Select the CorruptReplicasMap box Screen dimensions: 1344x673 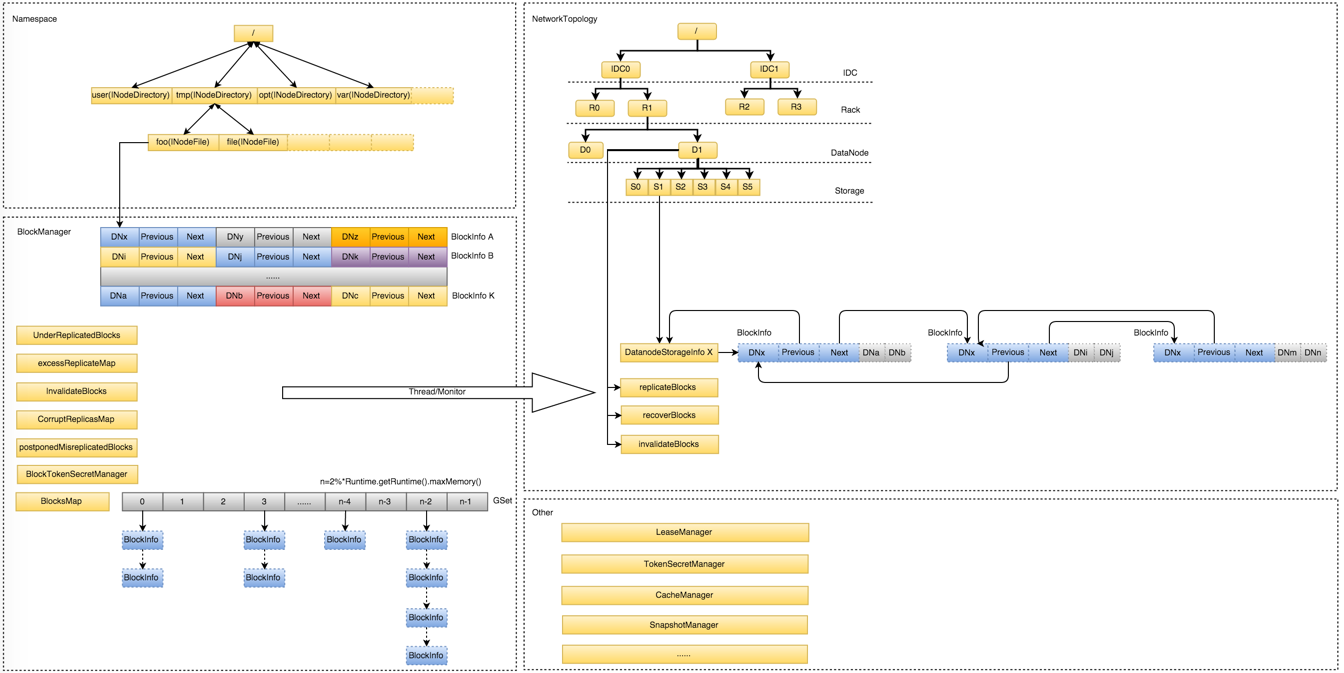click(77, 419)
